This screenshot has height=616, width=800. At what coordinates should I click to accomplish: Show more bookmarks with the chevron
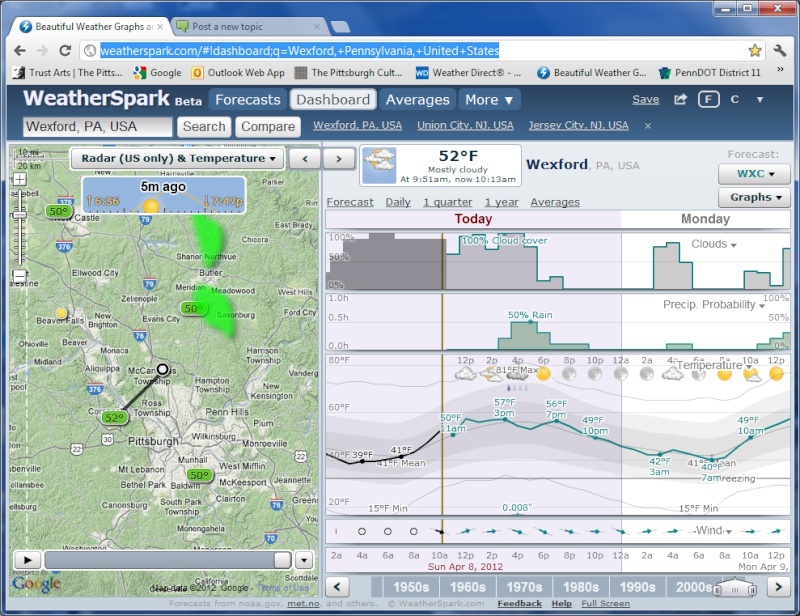[780, 69]
